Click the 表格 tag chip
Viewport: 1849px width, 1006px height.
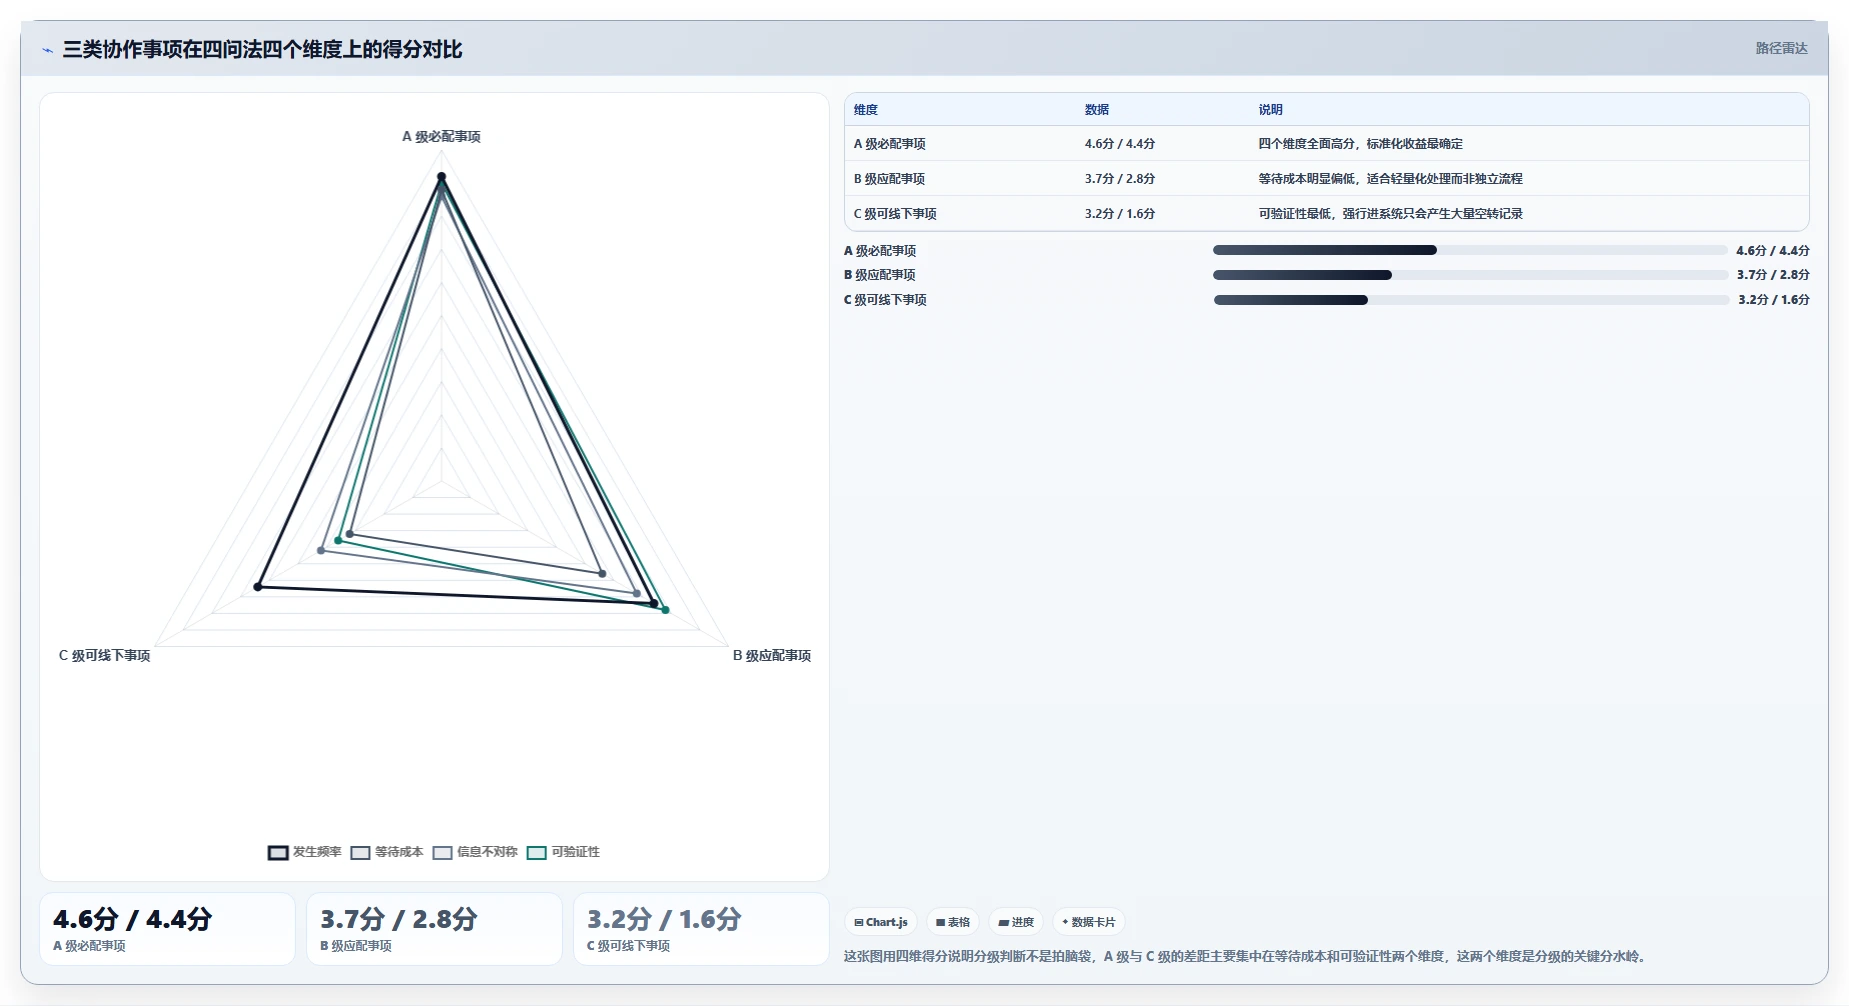click(x=953, y=922)
